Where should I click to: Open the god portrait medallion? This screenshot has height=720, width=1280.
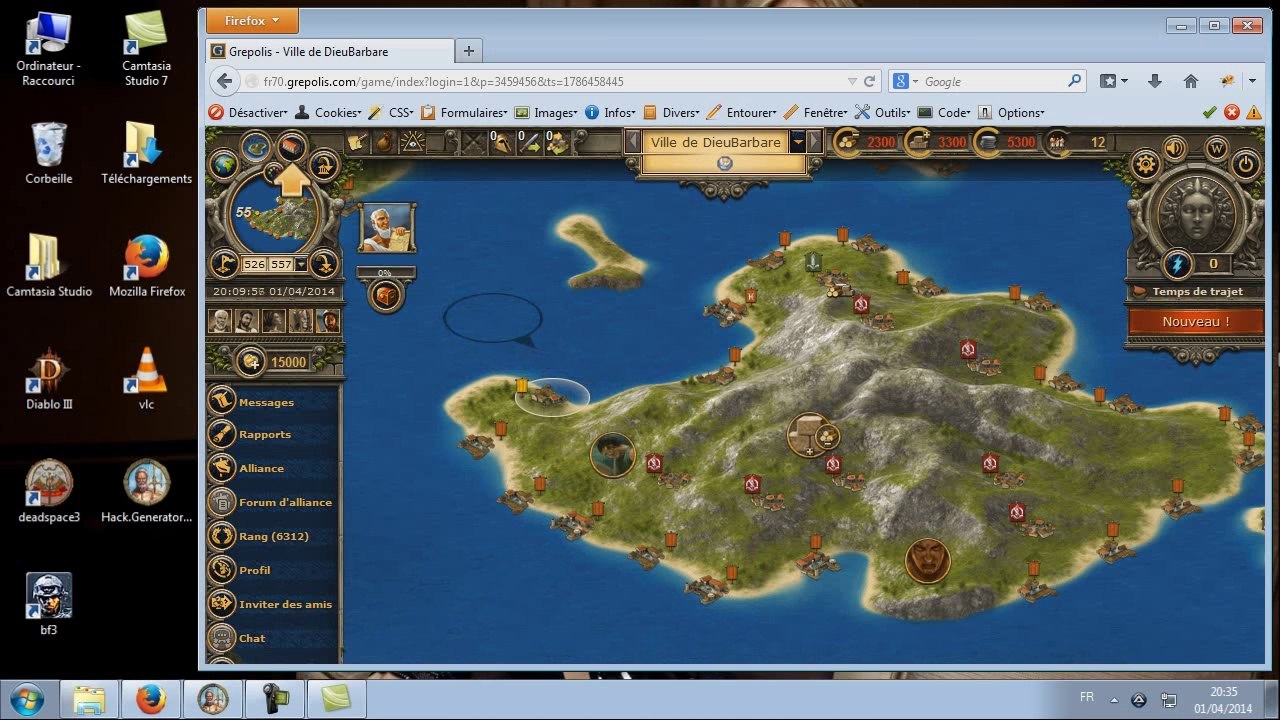pos(1195,212)
